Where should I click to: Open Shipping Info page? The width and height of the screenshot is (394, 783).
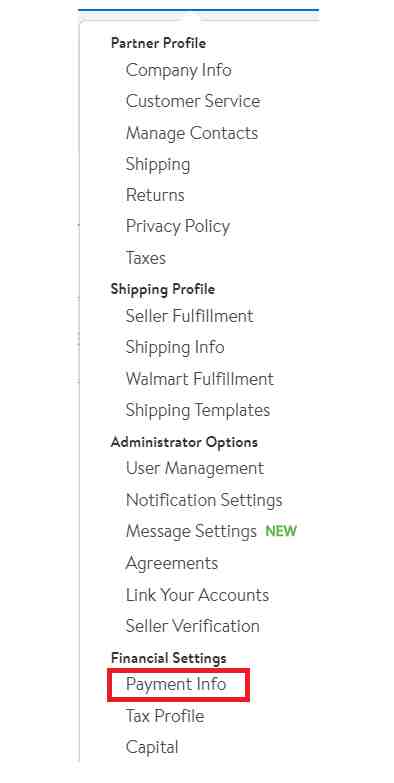175,348
